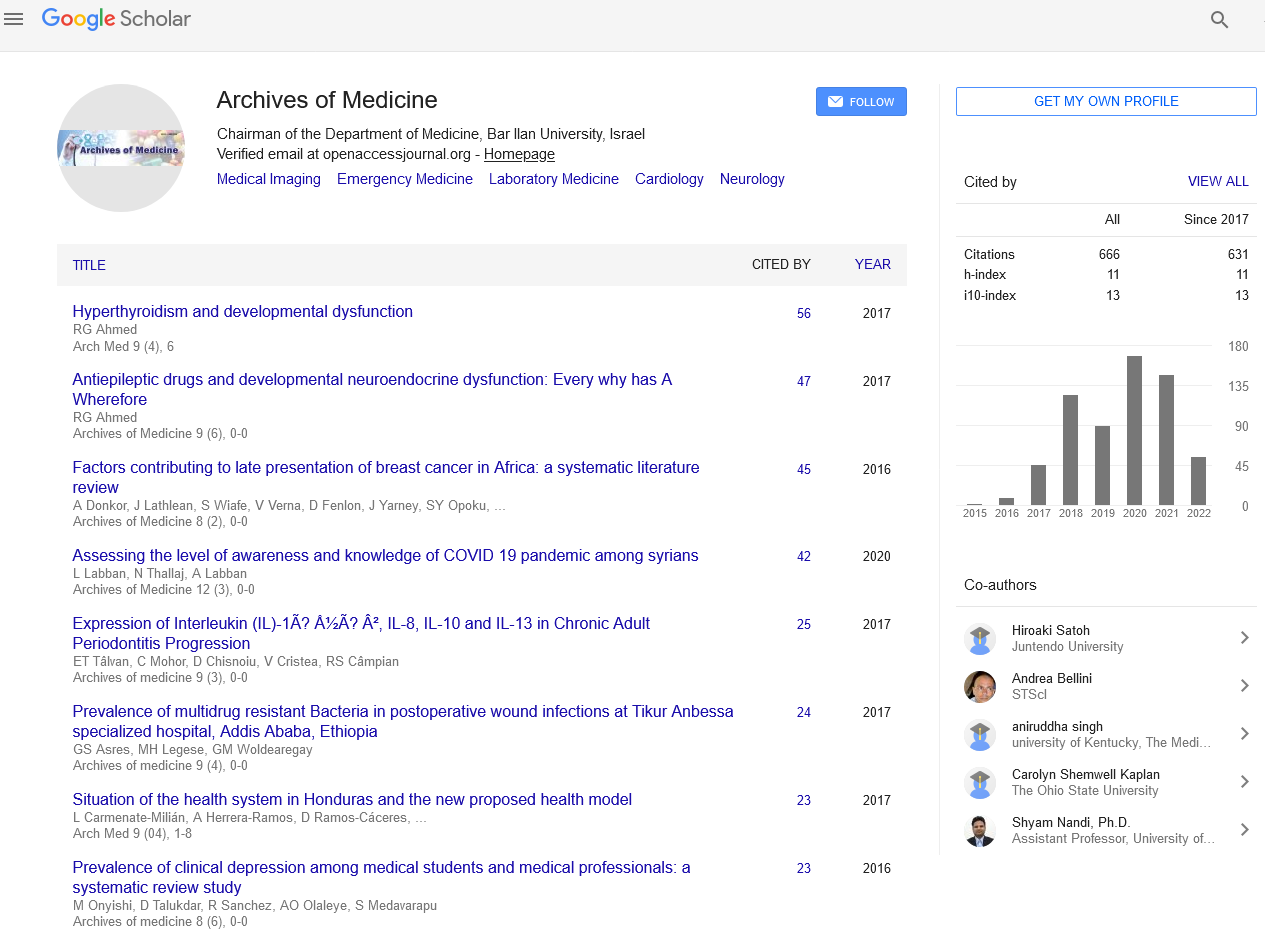Open View All citations link
This screenshot has width=1265, height=934.
(x=1218, y=182)
